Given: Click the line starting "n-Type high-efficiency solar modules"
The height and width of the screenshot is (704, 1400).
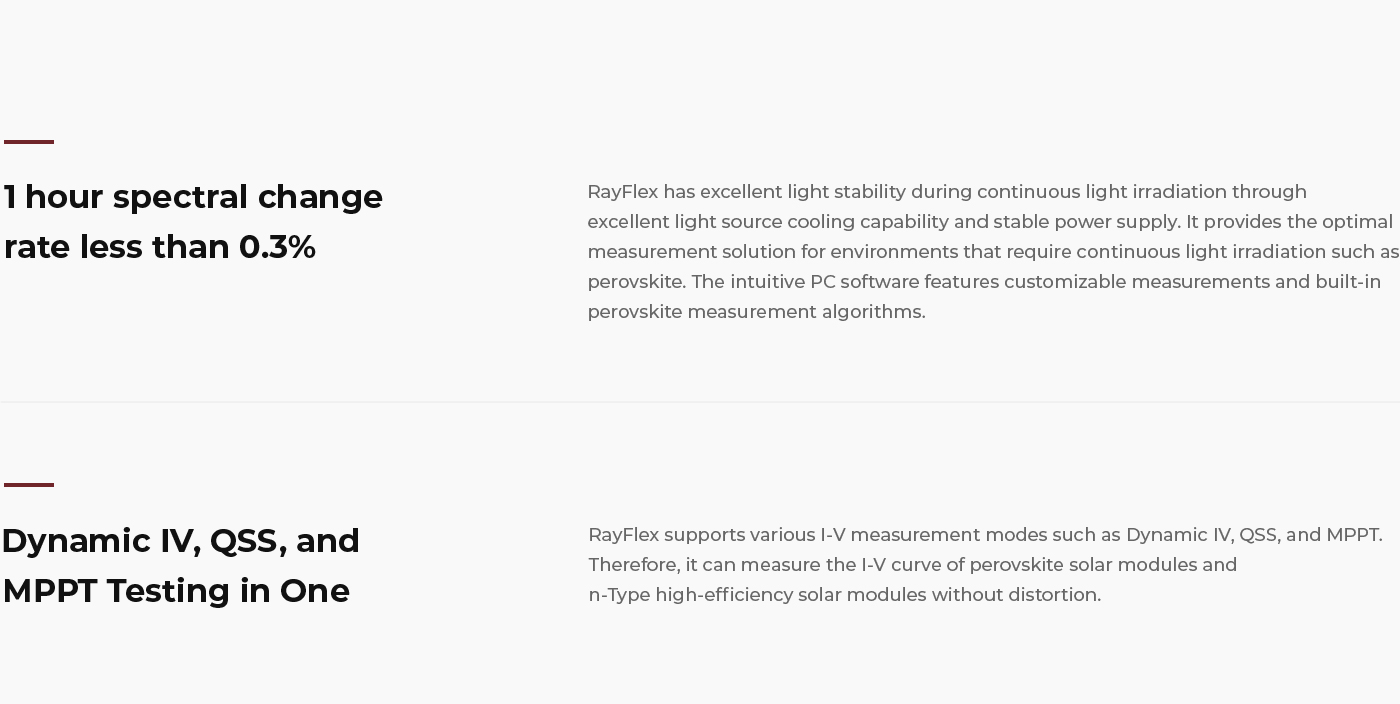Looking at the screenshot, I should point(844,595).
